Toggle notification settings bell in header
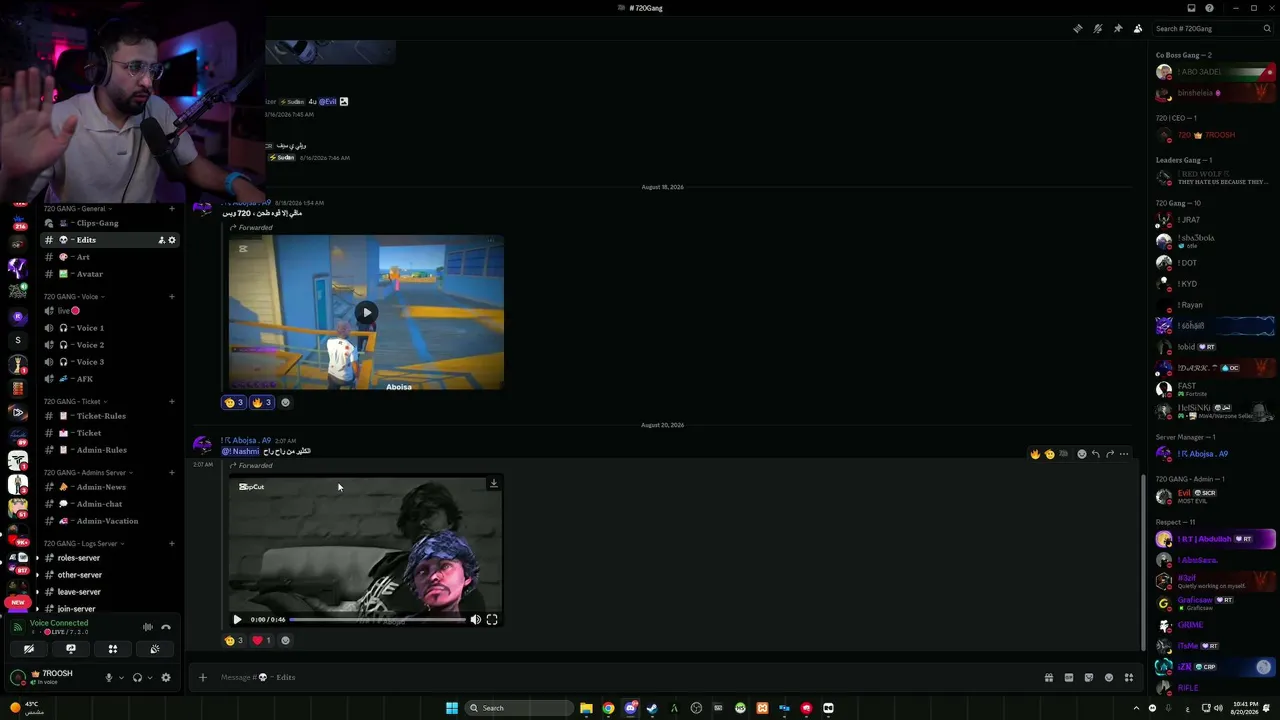 pos(1098,29)
